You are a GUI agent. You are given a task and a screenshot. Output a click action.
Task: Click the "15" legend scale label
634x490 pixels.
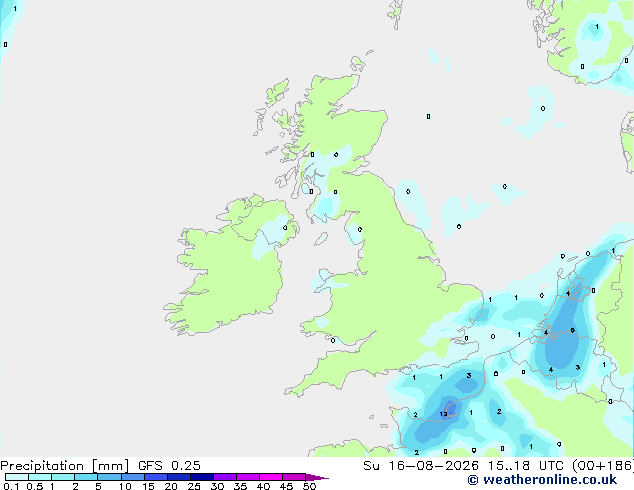[148, 486]
